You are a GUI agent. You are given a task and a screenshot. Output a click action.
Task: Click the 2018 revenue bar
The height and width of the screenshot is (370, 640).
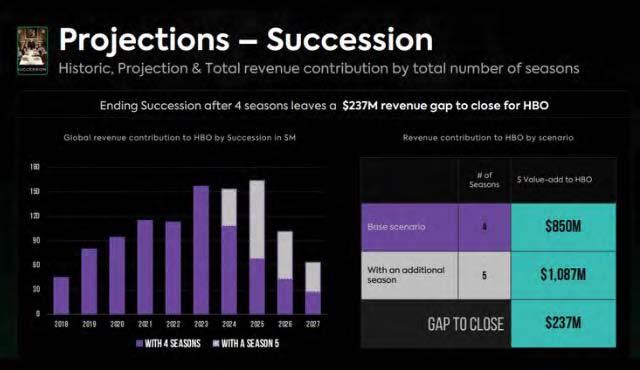[x=61, y=295]
